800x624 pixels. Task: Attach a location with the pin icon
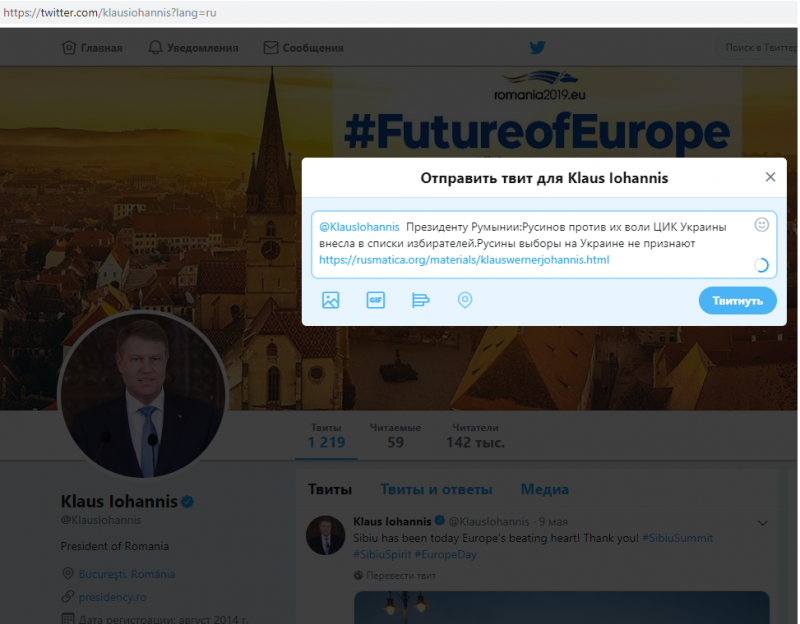(465, 300)
